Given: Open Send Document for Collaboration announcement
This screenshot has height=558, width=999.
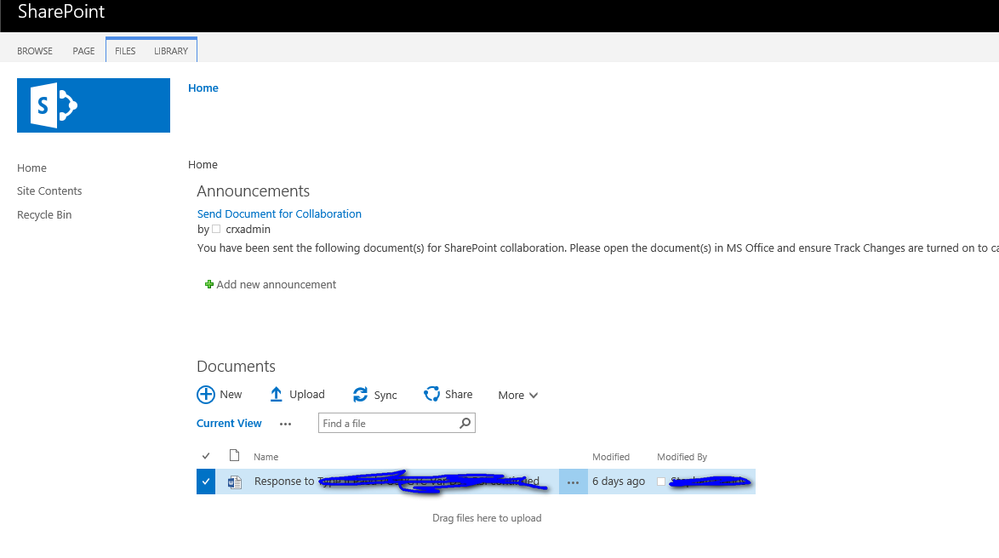Looking at the screenshot, I should coord(279,214).
